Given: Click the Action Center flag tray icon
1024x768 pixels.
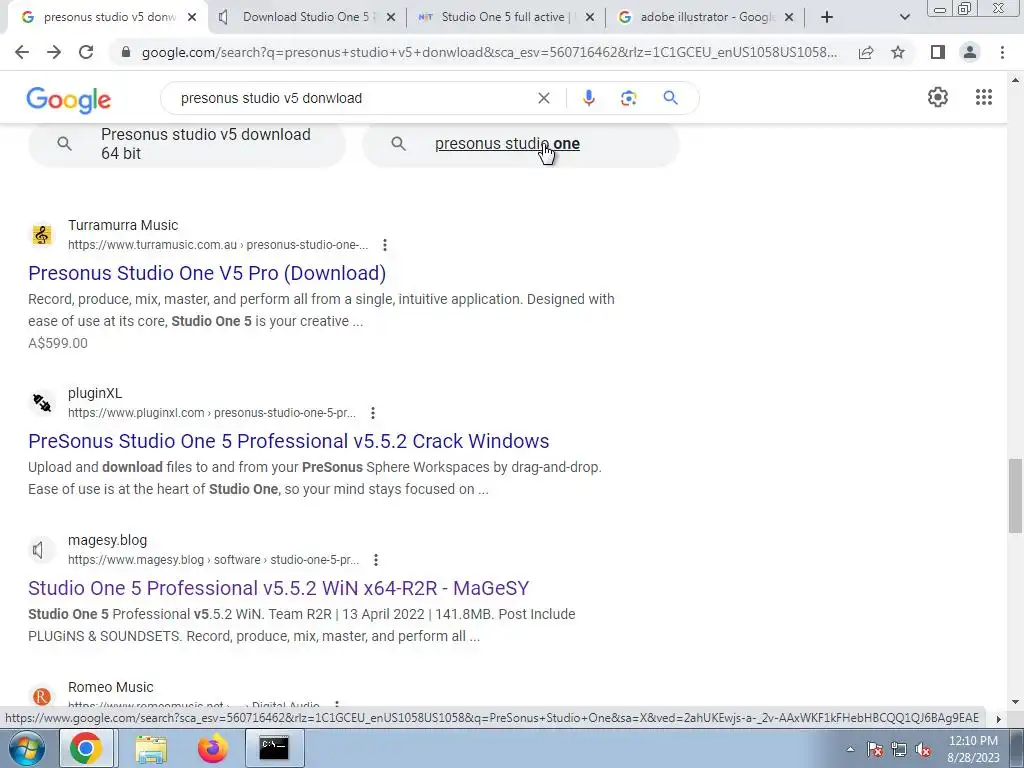Looking at the screenshot, I should pyautogui.click(x=875, y=750).
